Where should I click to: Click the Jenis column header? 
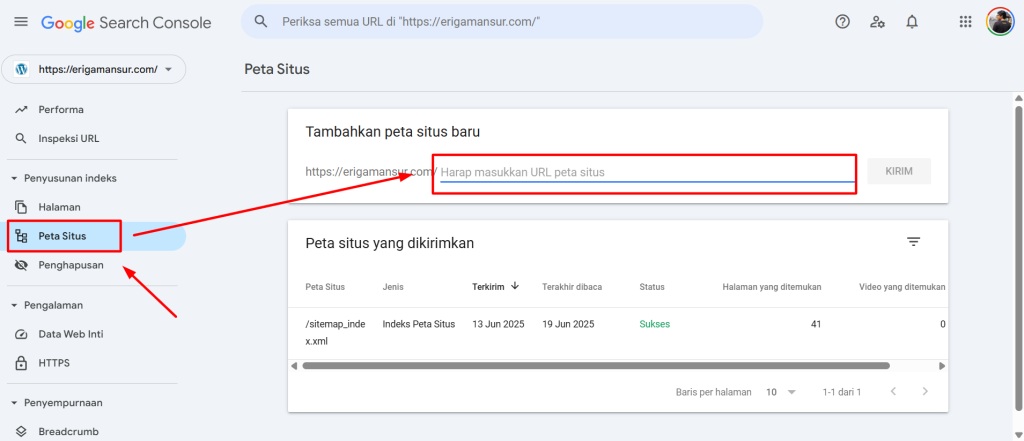(x=392, y=287)
